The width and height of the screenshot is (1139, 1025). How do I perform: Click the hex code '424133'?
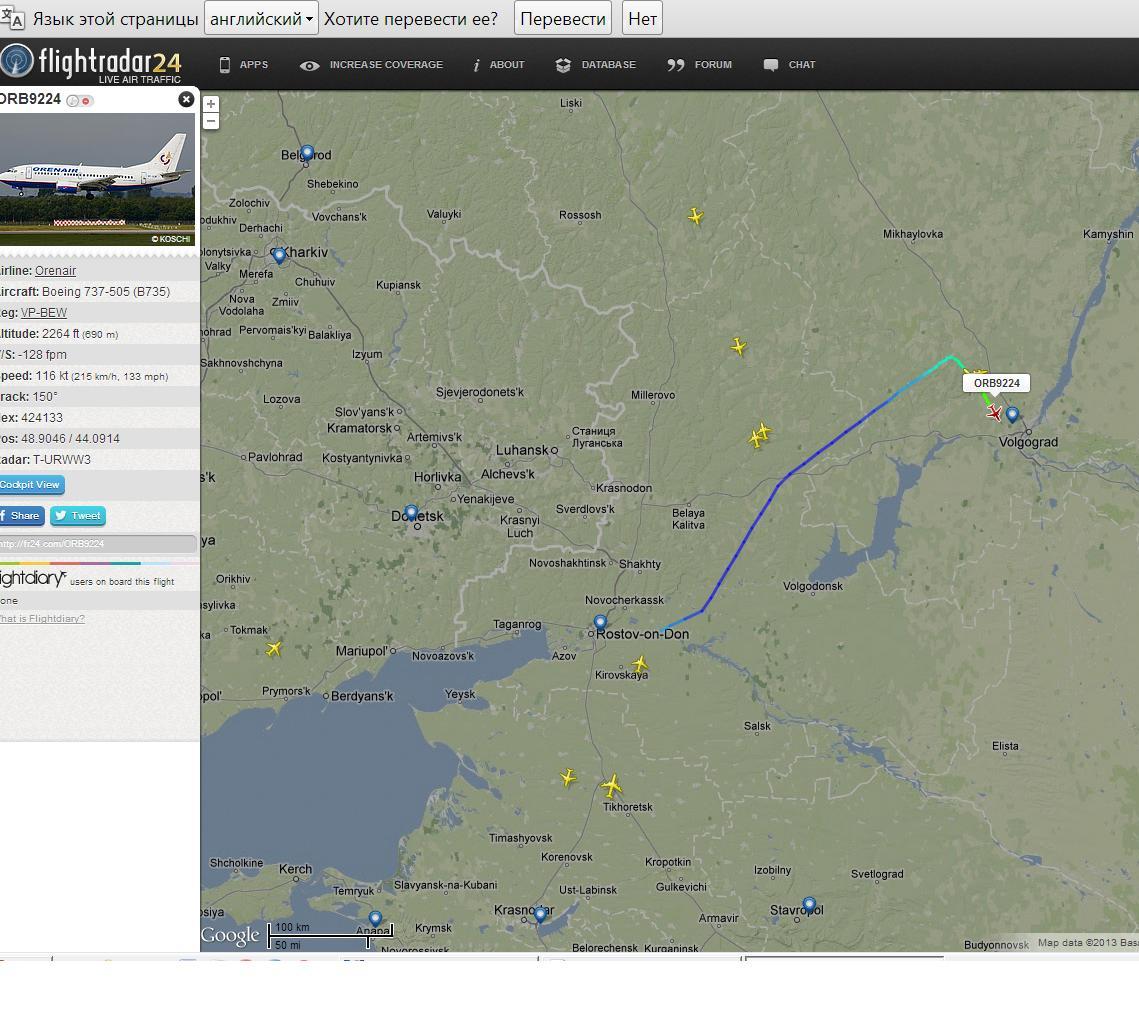tap(42, 418)
